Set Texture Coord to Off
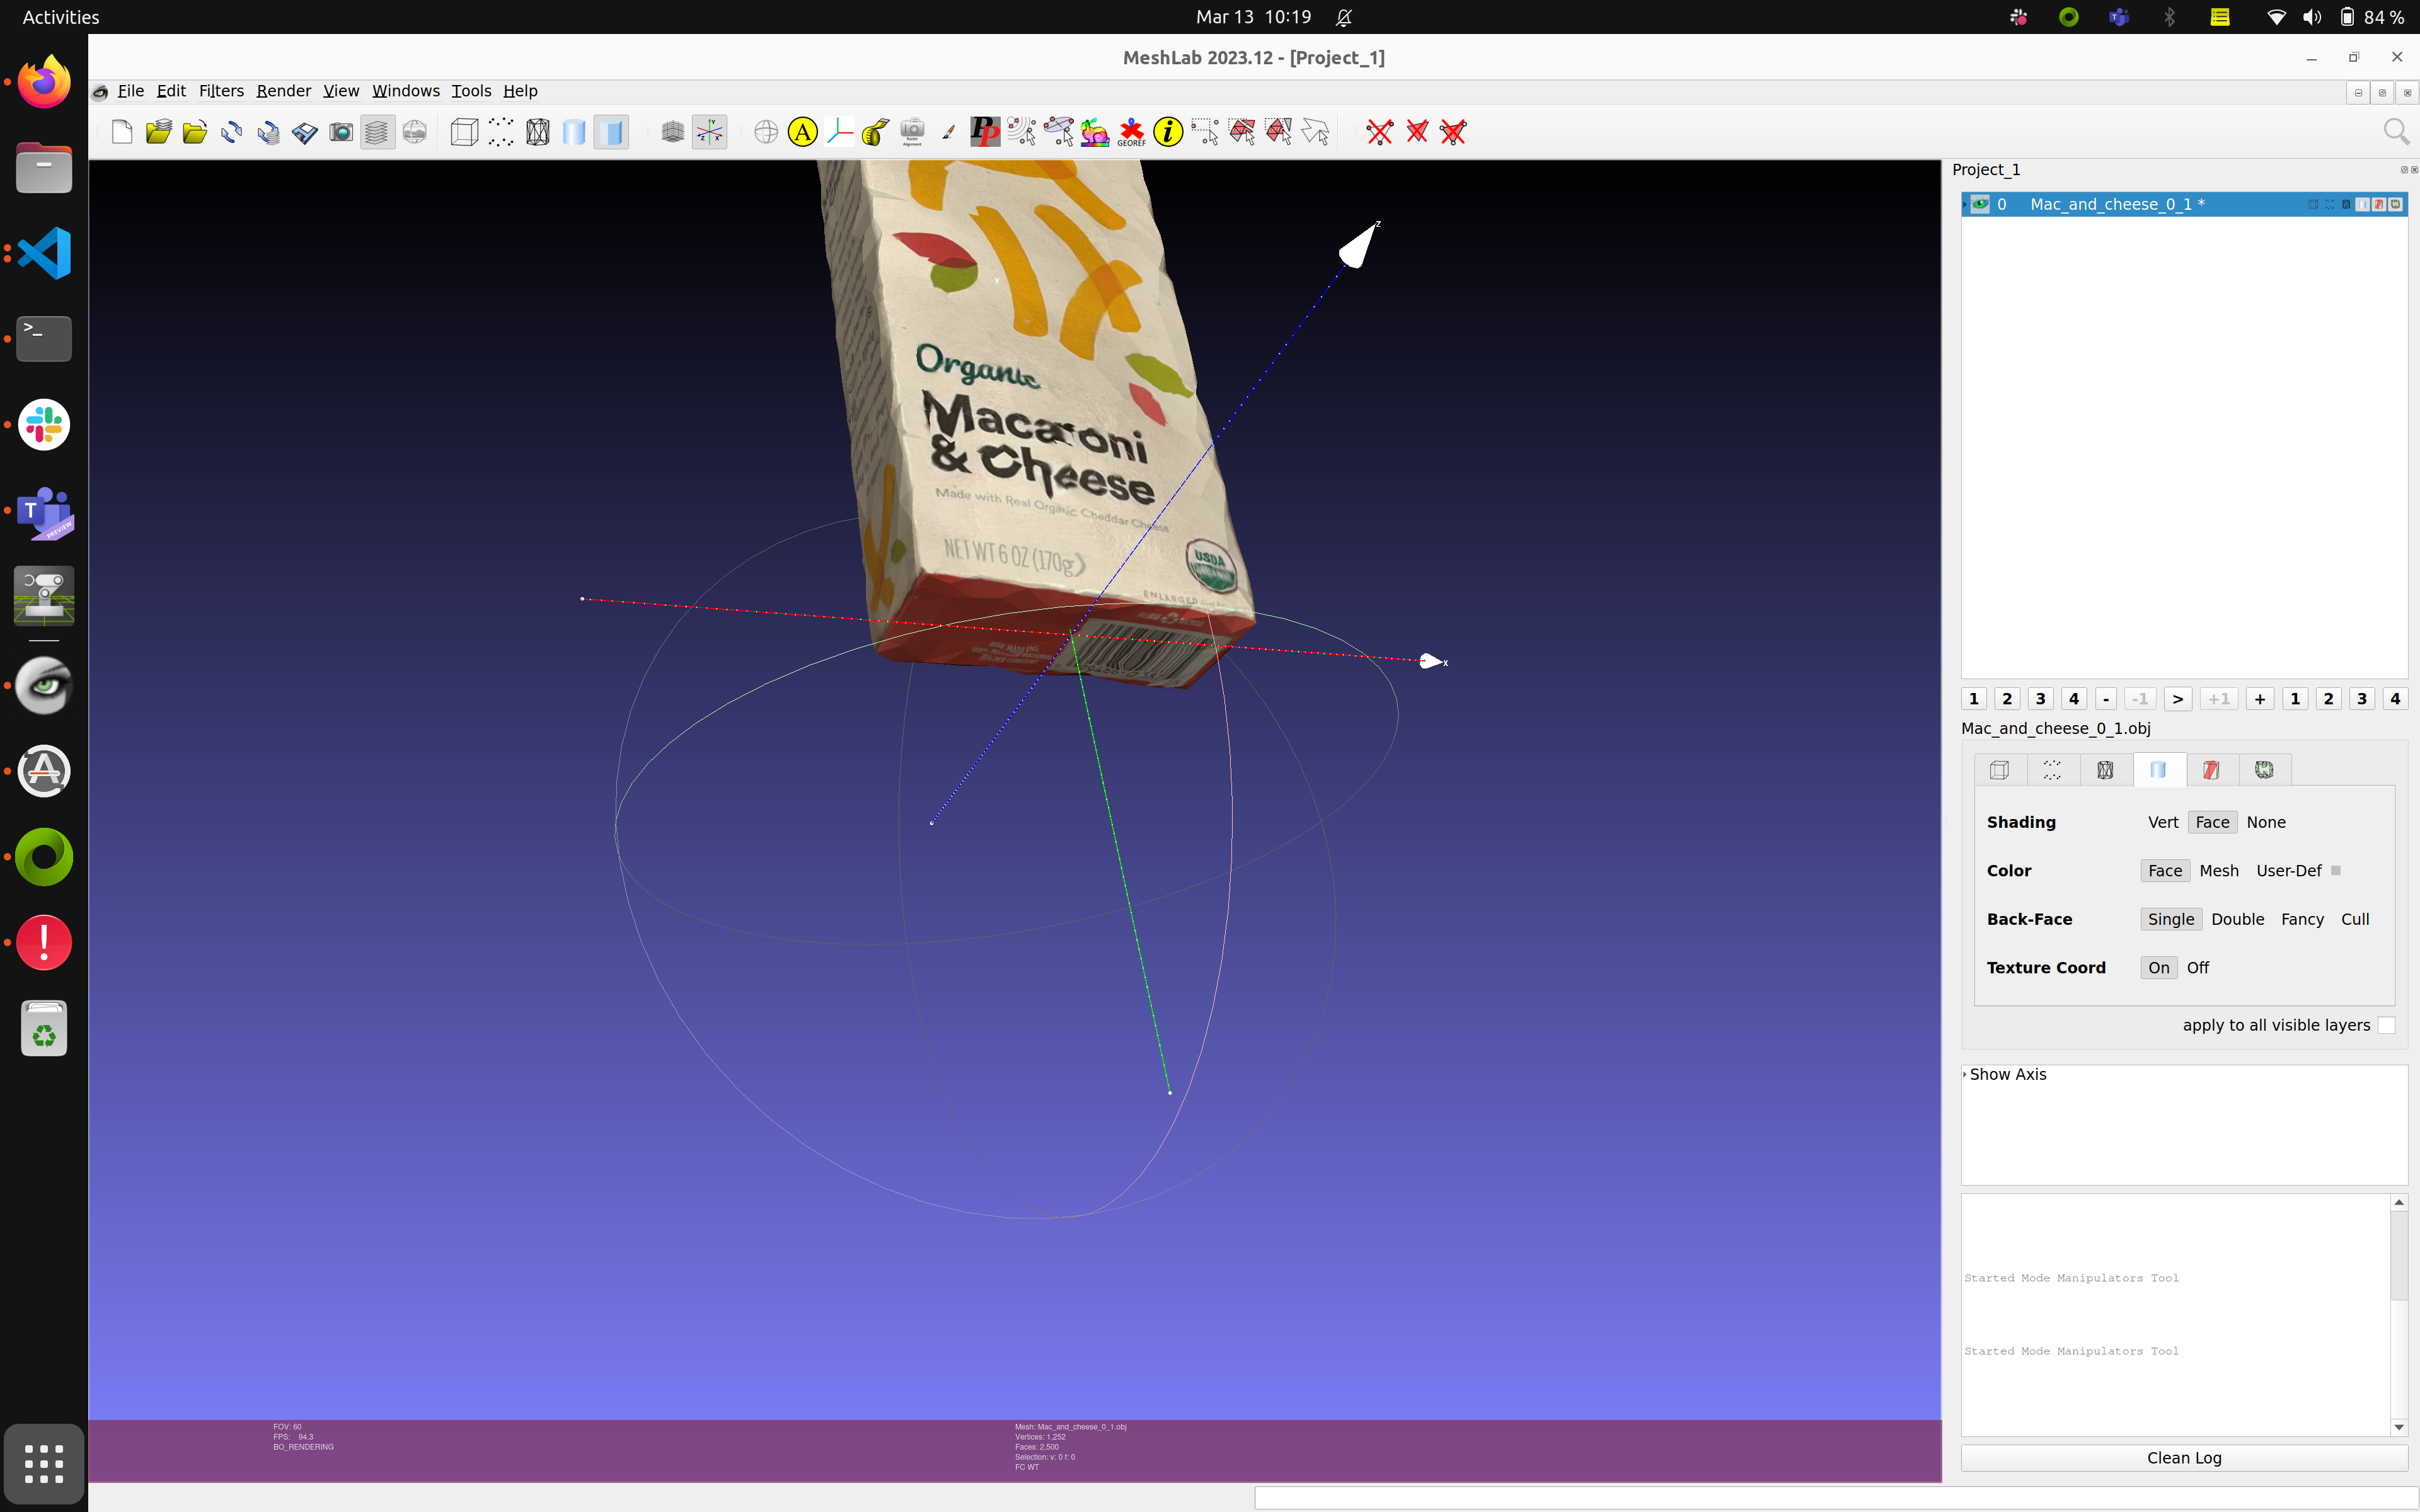This screenshot has width=2420, height=1512. point(2197,967)
